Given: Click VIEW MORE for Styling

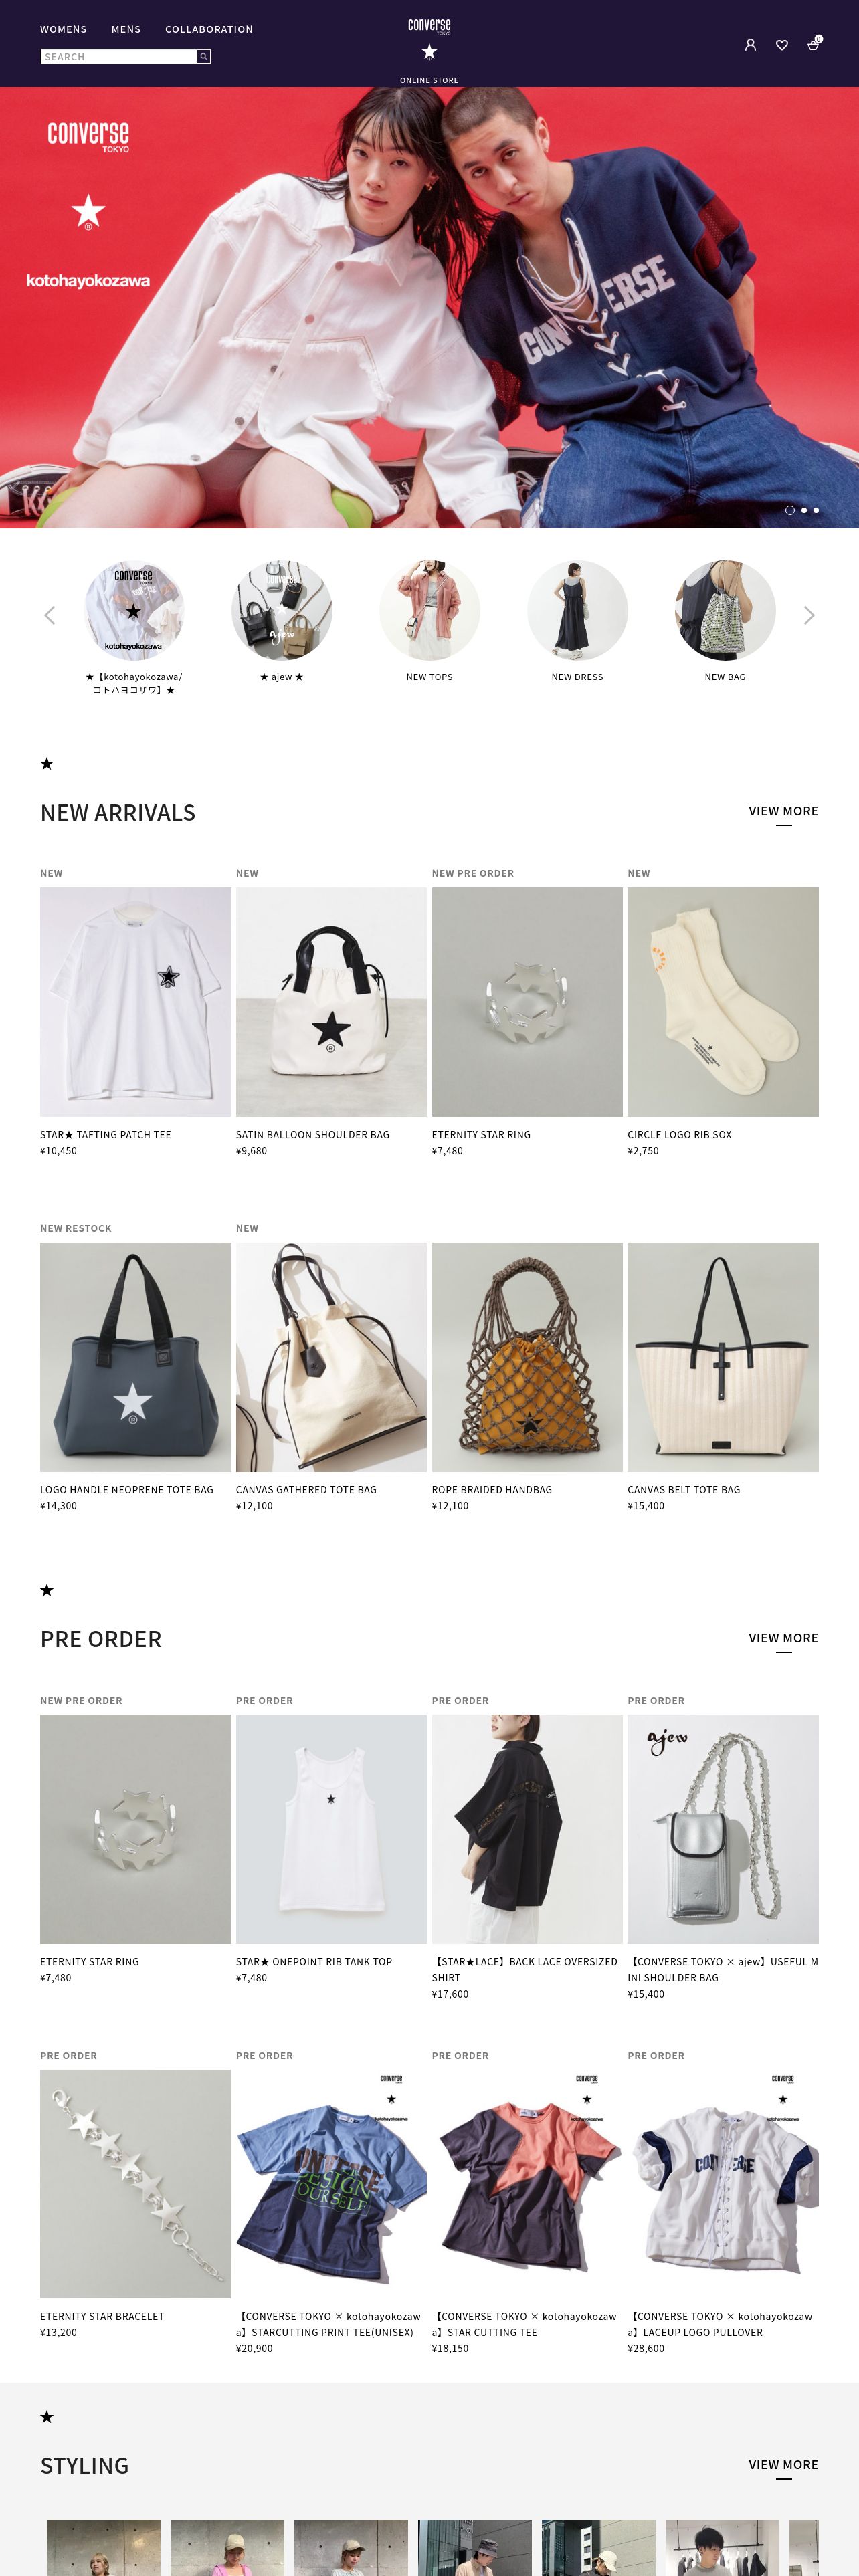Looking at the screenshot, I should pos(783,2464).
